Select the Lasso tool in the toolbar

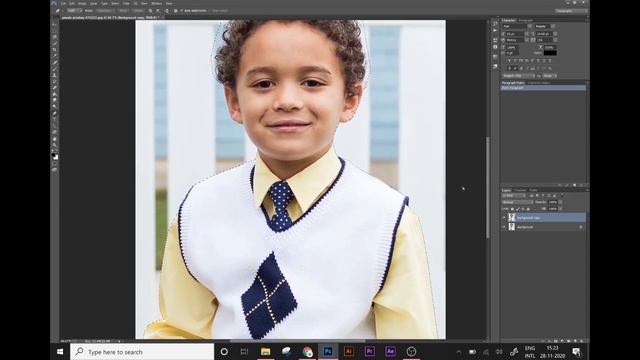(x=54, y=37)
